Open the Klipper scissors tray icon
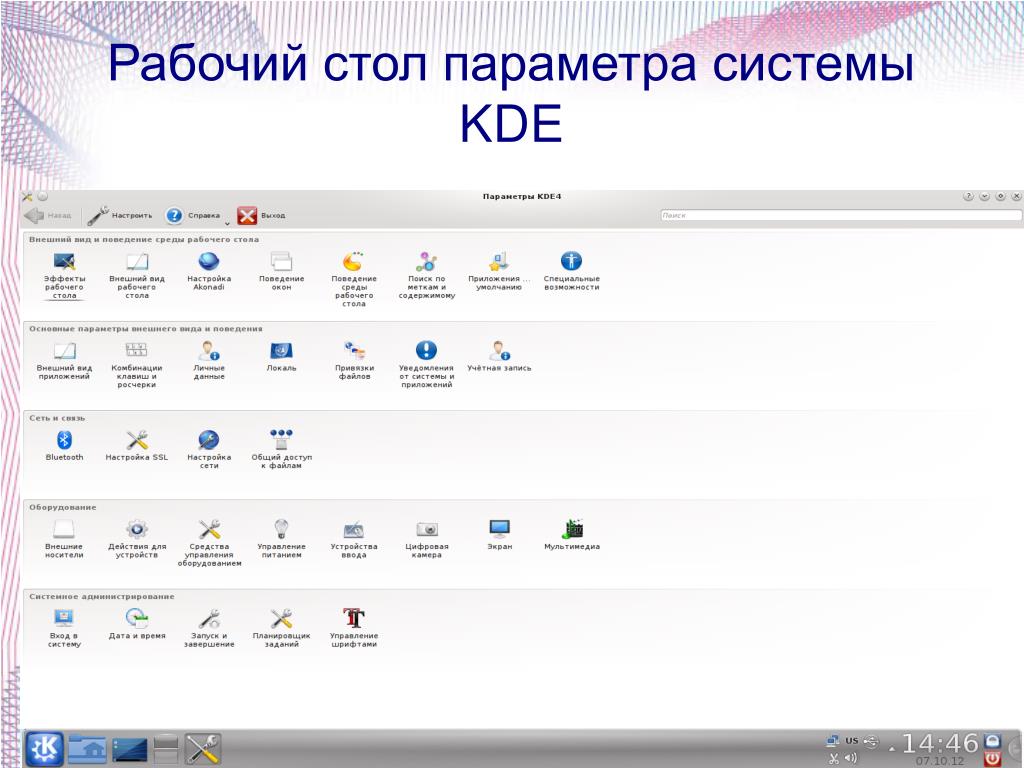 833,758
